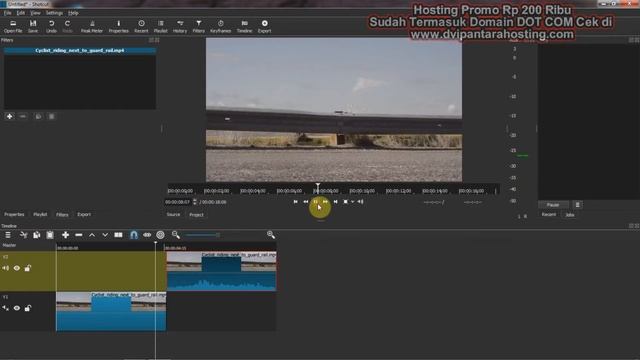Open the File menu

[x=8, y=13]
